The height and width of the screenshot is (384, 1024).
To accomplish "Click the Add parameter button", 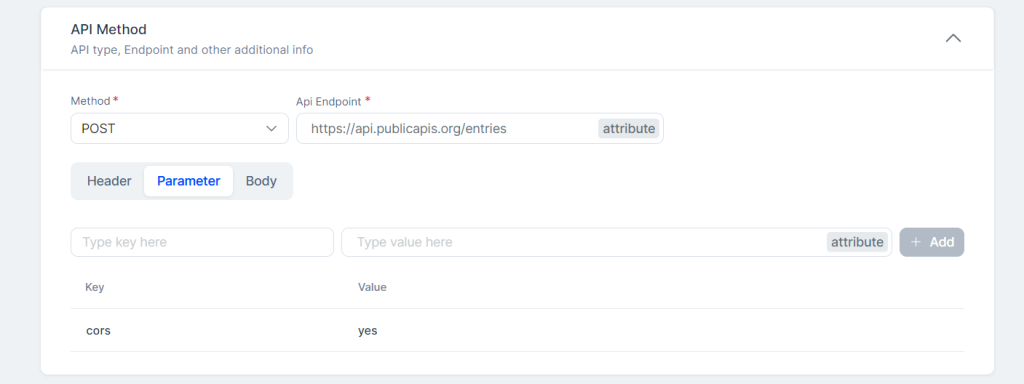I will coord(932,242).
